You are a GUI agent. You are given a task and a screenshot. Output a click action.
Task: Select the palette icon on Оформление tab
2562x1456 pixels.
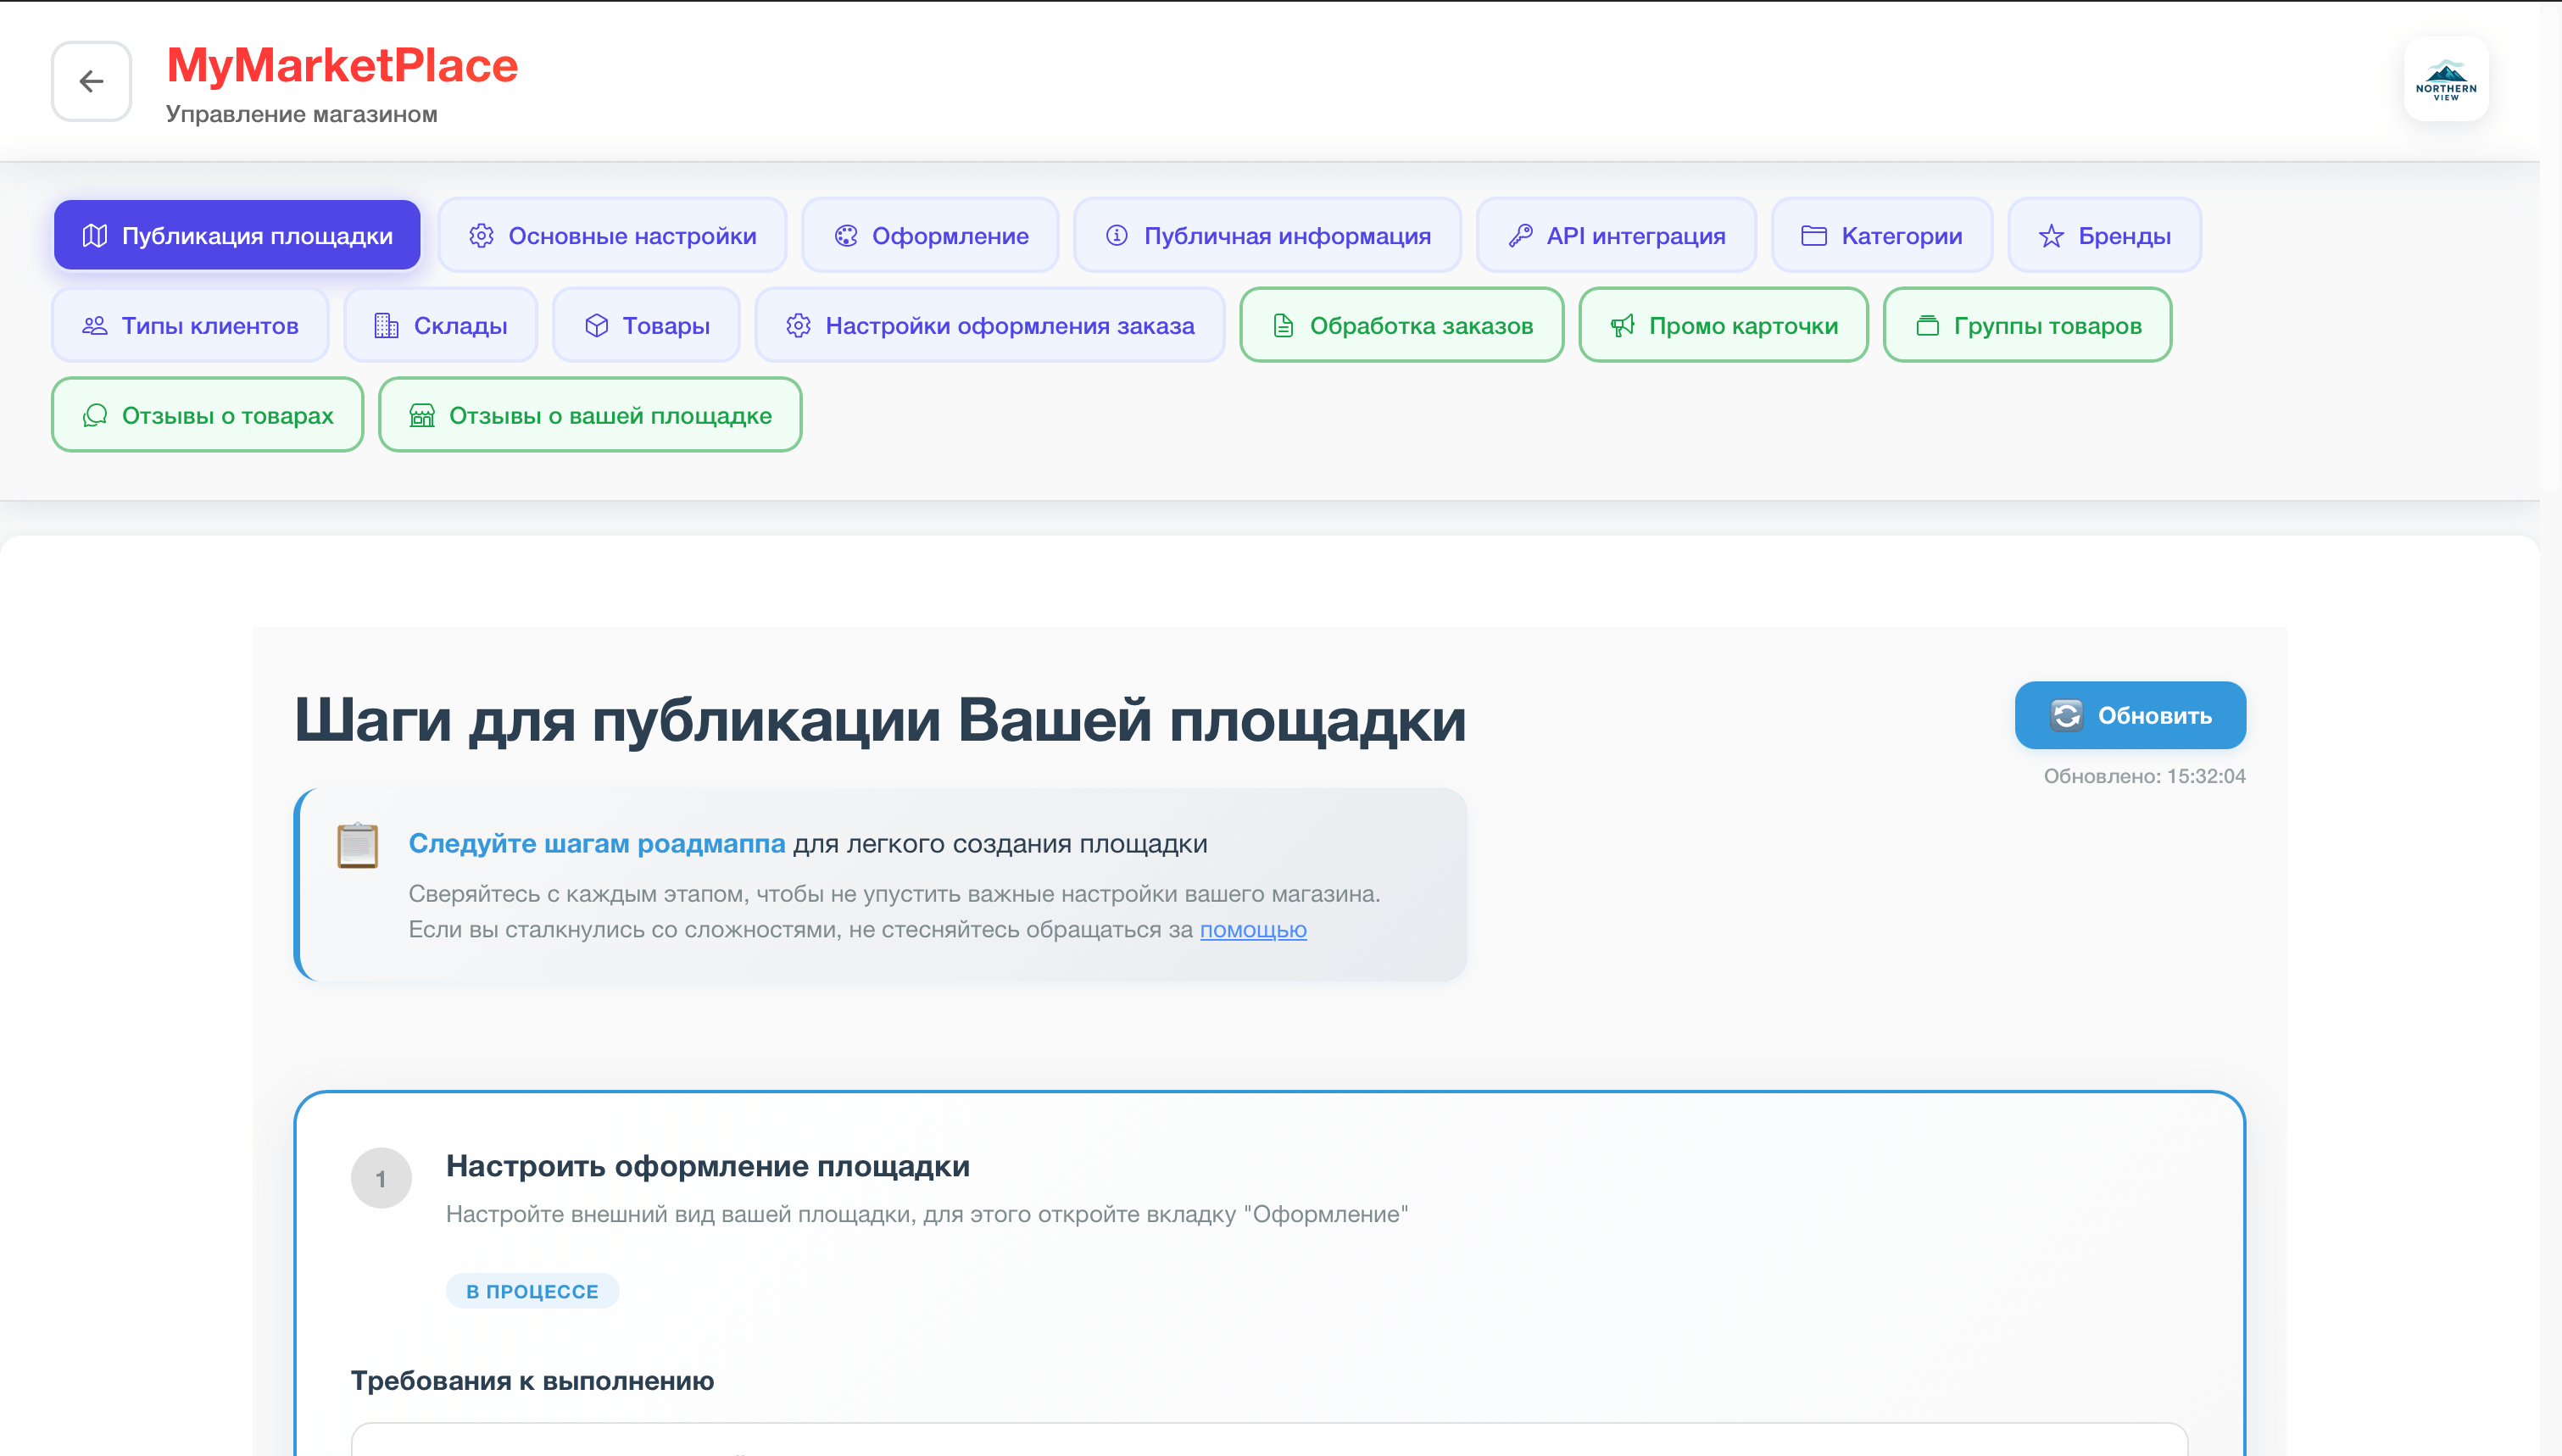click(x=846, y=235)
